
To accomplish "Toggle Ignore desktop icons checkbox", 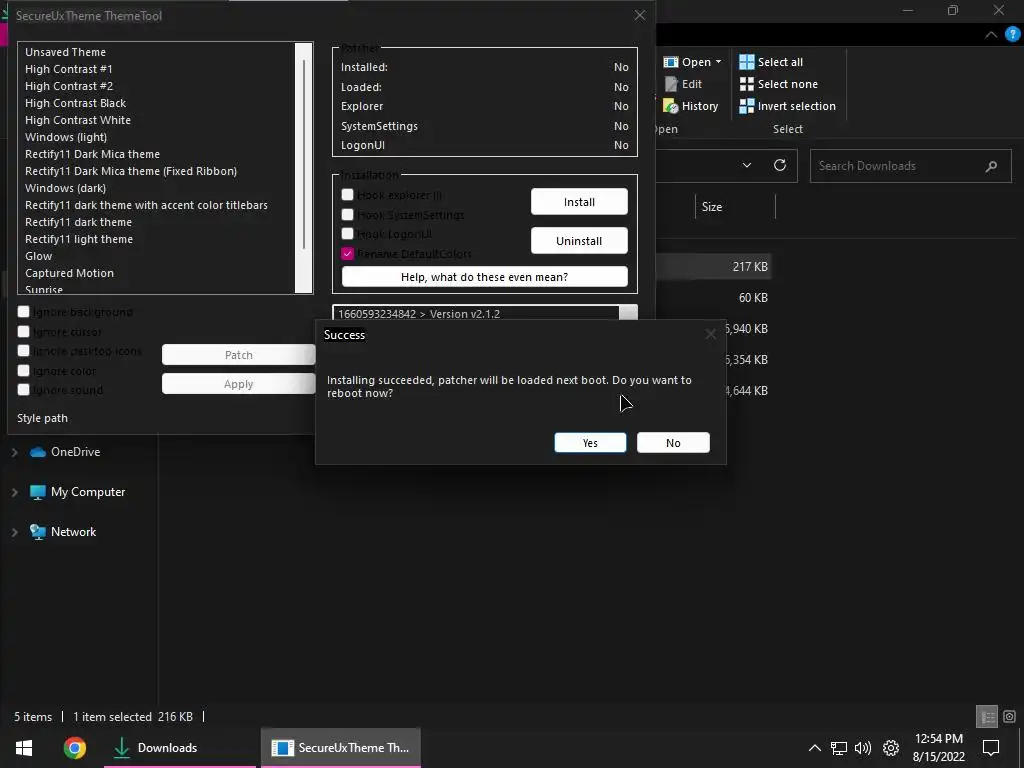I will [x=24, y=351].
